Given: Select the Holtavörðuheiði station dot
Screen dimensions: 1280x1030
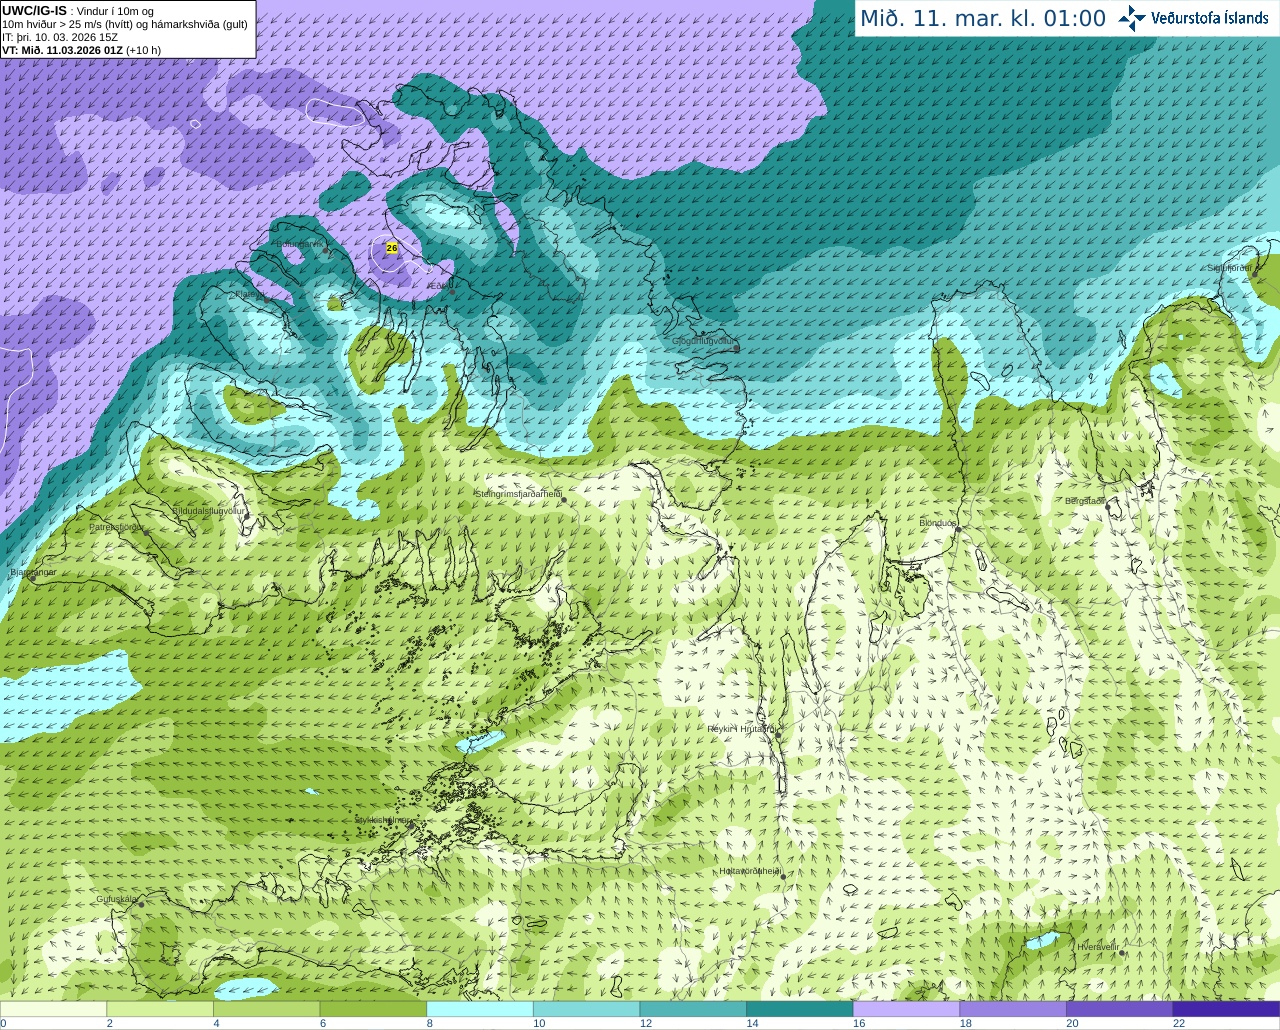Looking at the screenshot, I should click(783, 876).
